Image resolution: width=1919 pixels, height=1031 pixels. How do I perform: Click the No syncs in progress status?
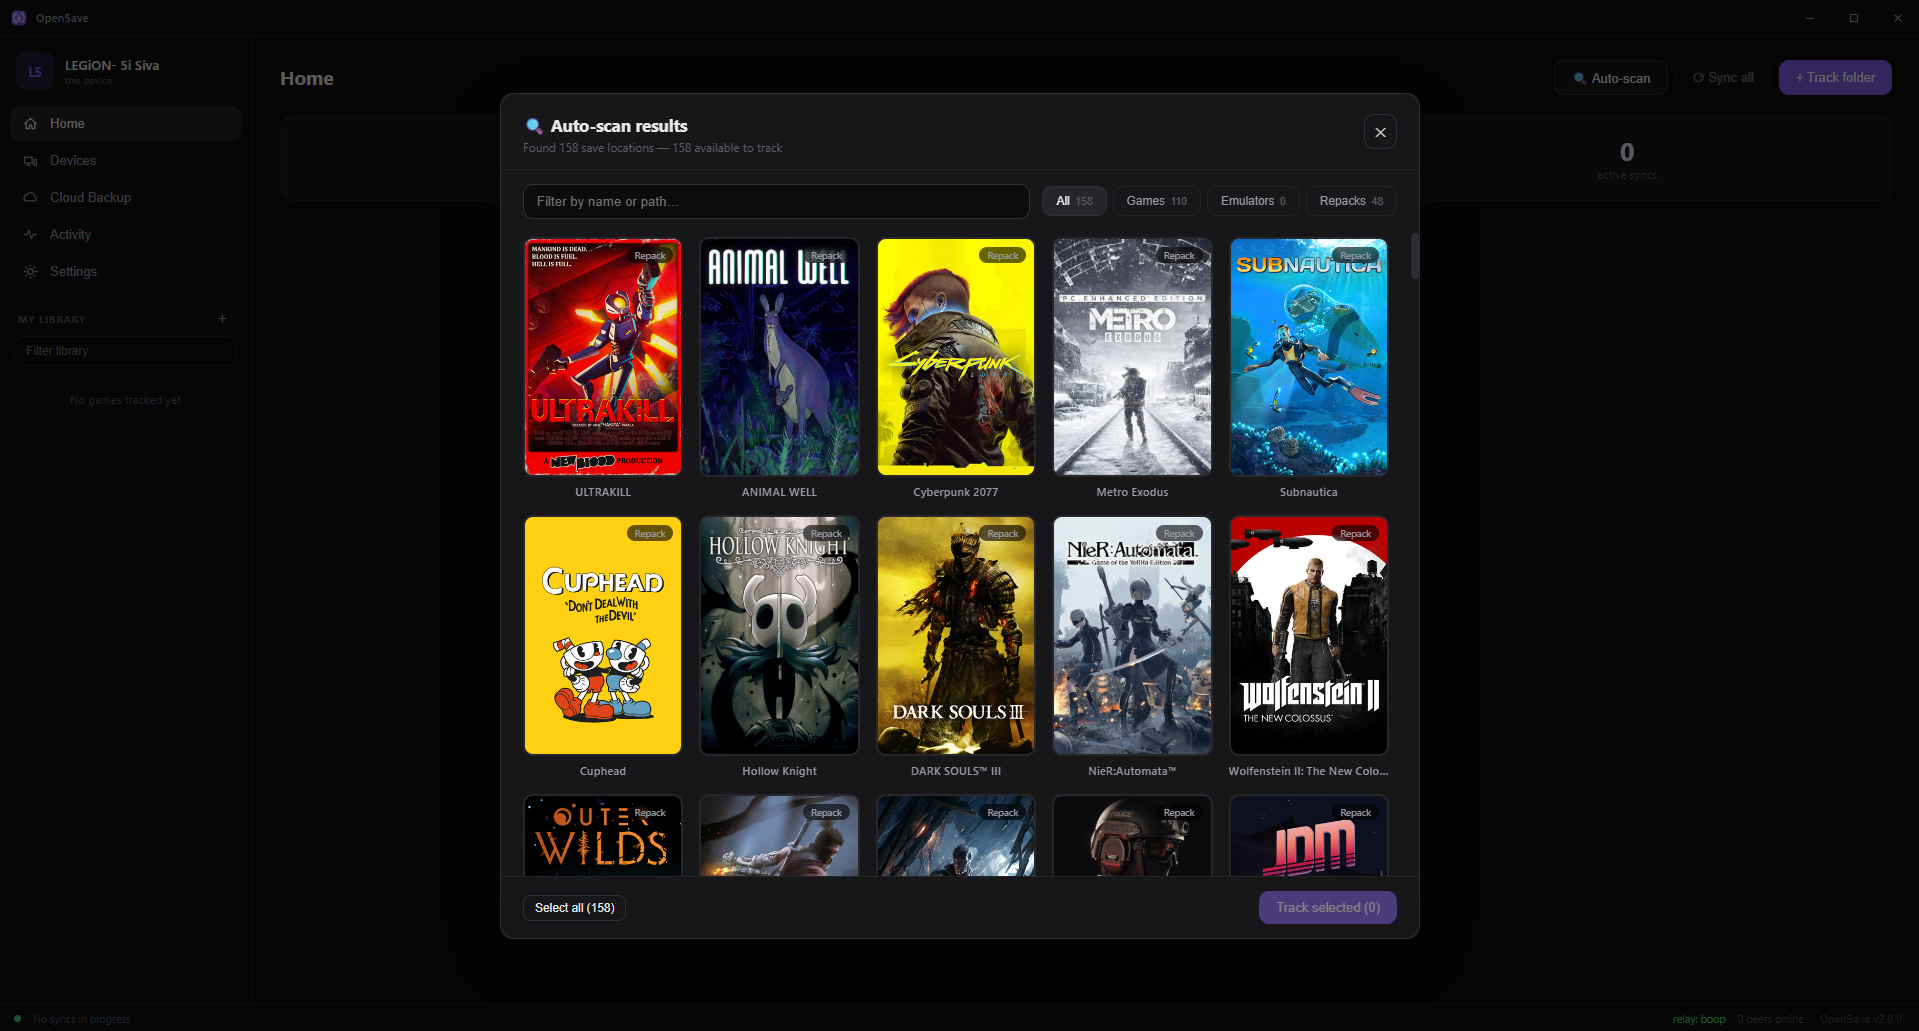(82, 1019)
